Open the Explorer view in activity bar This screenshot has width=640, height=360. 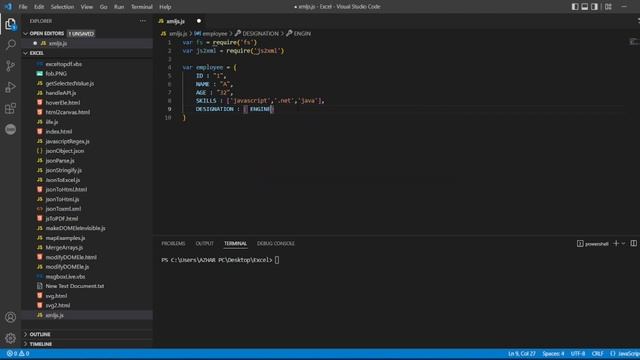tap(11, 24)
